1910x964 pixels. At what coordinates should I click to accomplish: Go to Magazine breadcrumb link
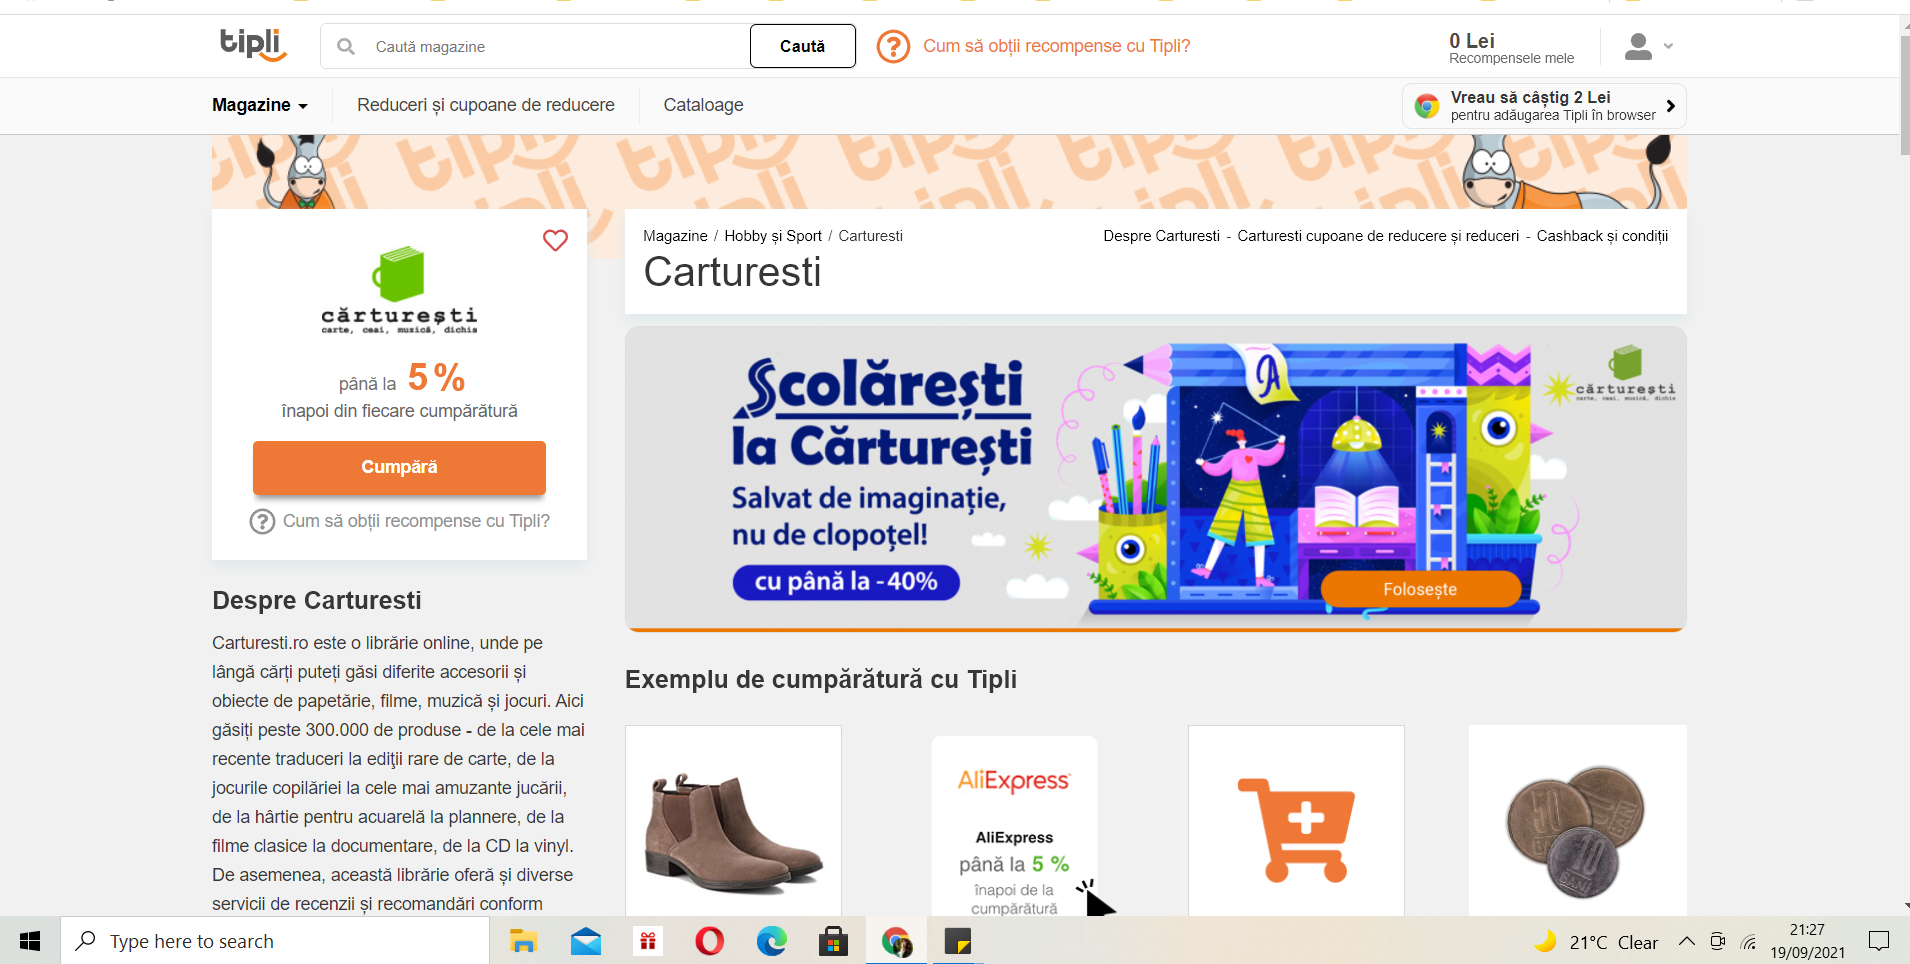click(675, 236)
